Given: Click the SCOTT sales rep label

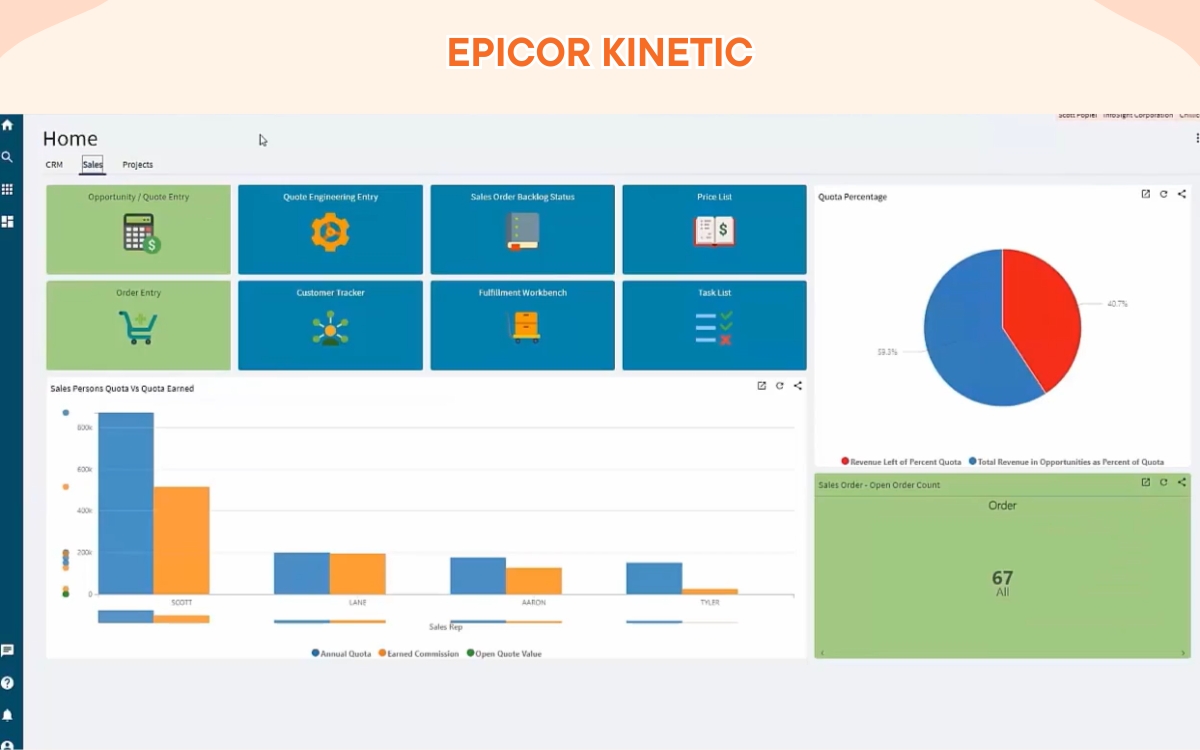Looking at the screenshot, I should coord(182,603).
